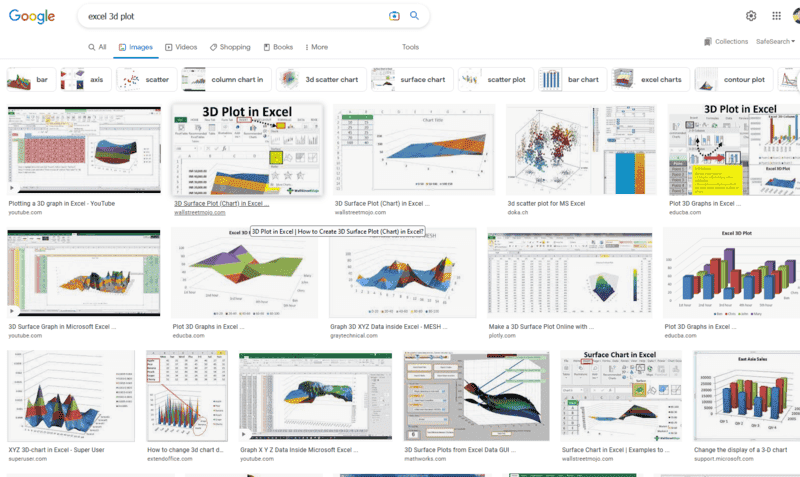This screenshot has height=477, width=800.
Task: Open the '3D Plot in Excel' wallstreetmojo thumbnail
Action: click(x=247, y=150)
